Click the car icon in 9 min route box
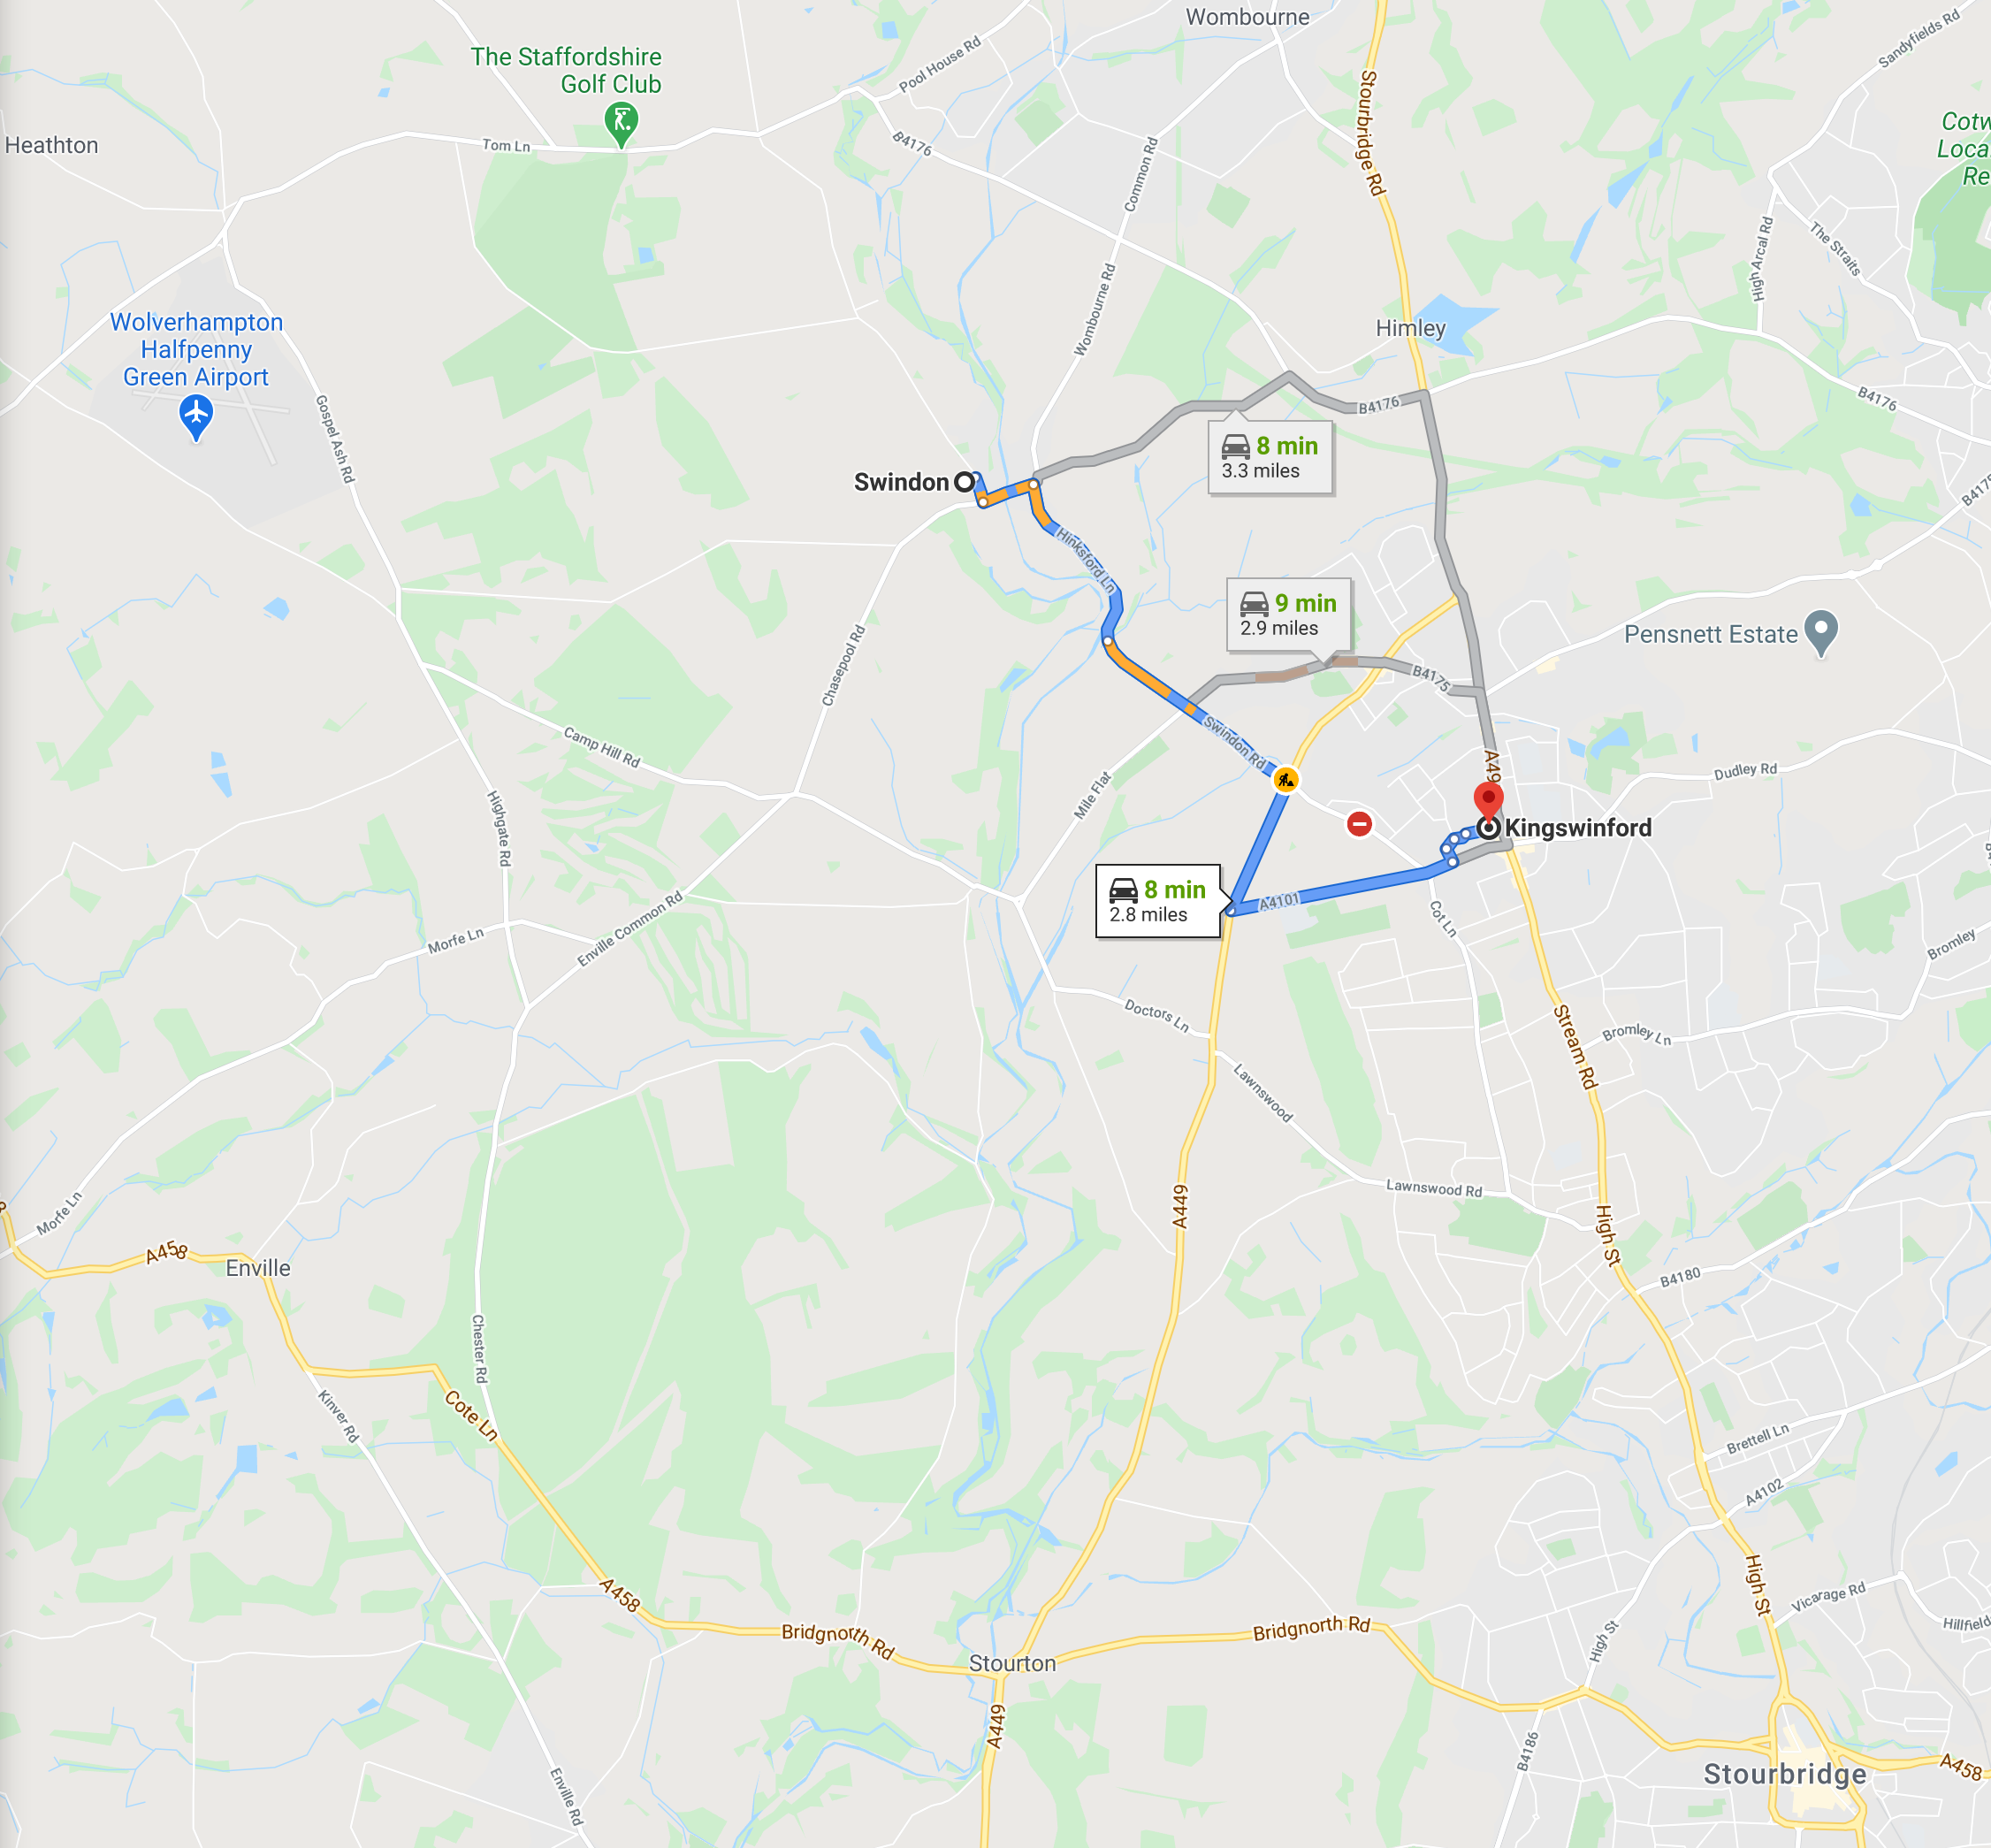 [x=1254, y=603]
